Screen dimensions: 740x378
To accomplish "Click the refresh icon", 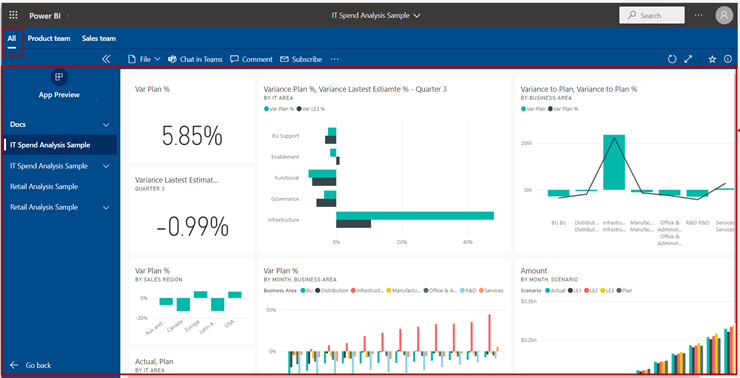I will tap(672, 59).
